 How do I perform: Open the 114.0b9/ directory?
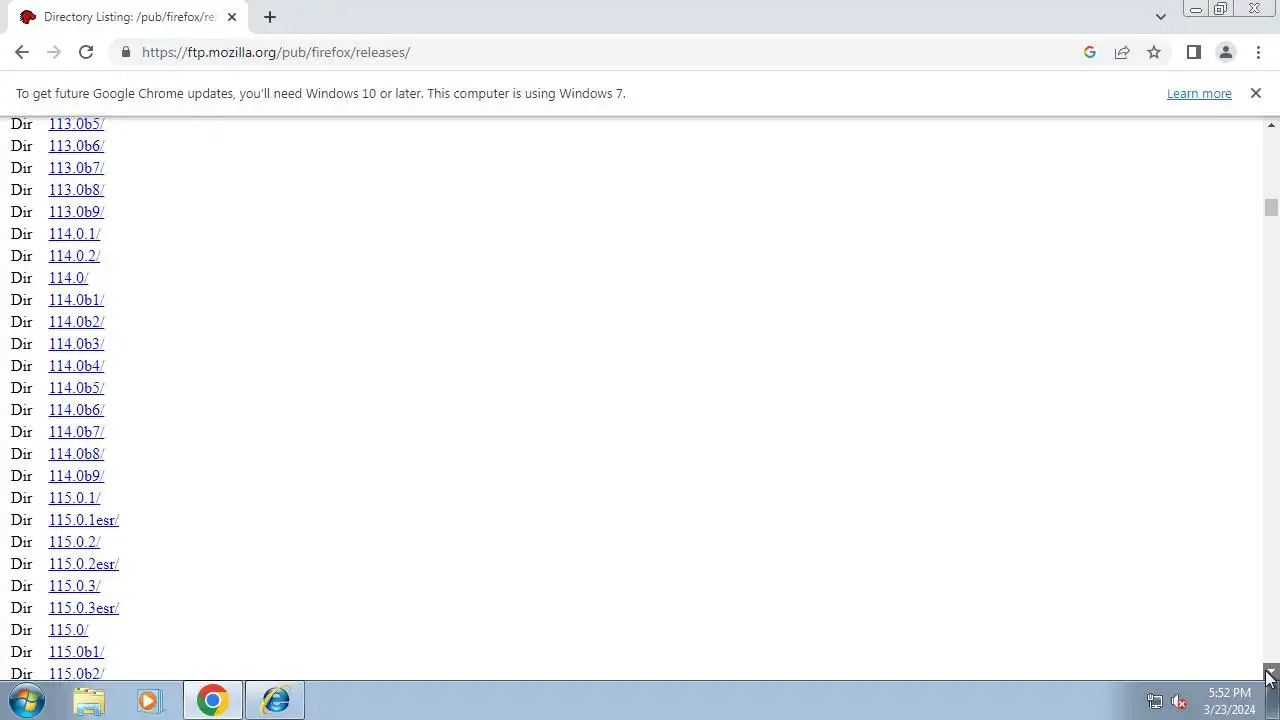(x=76, y=476)
